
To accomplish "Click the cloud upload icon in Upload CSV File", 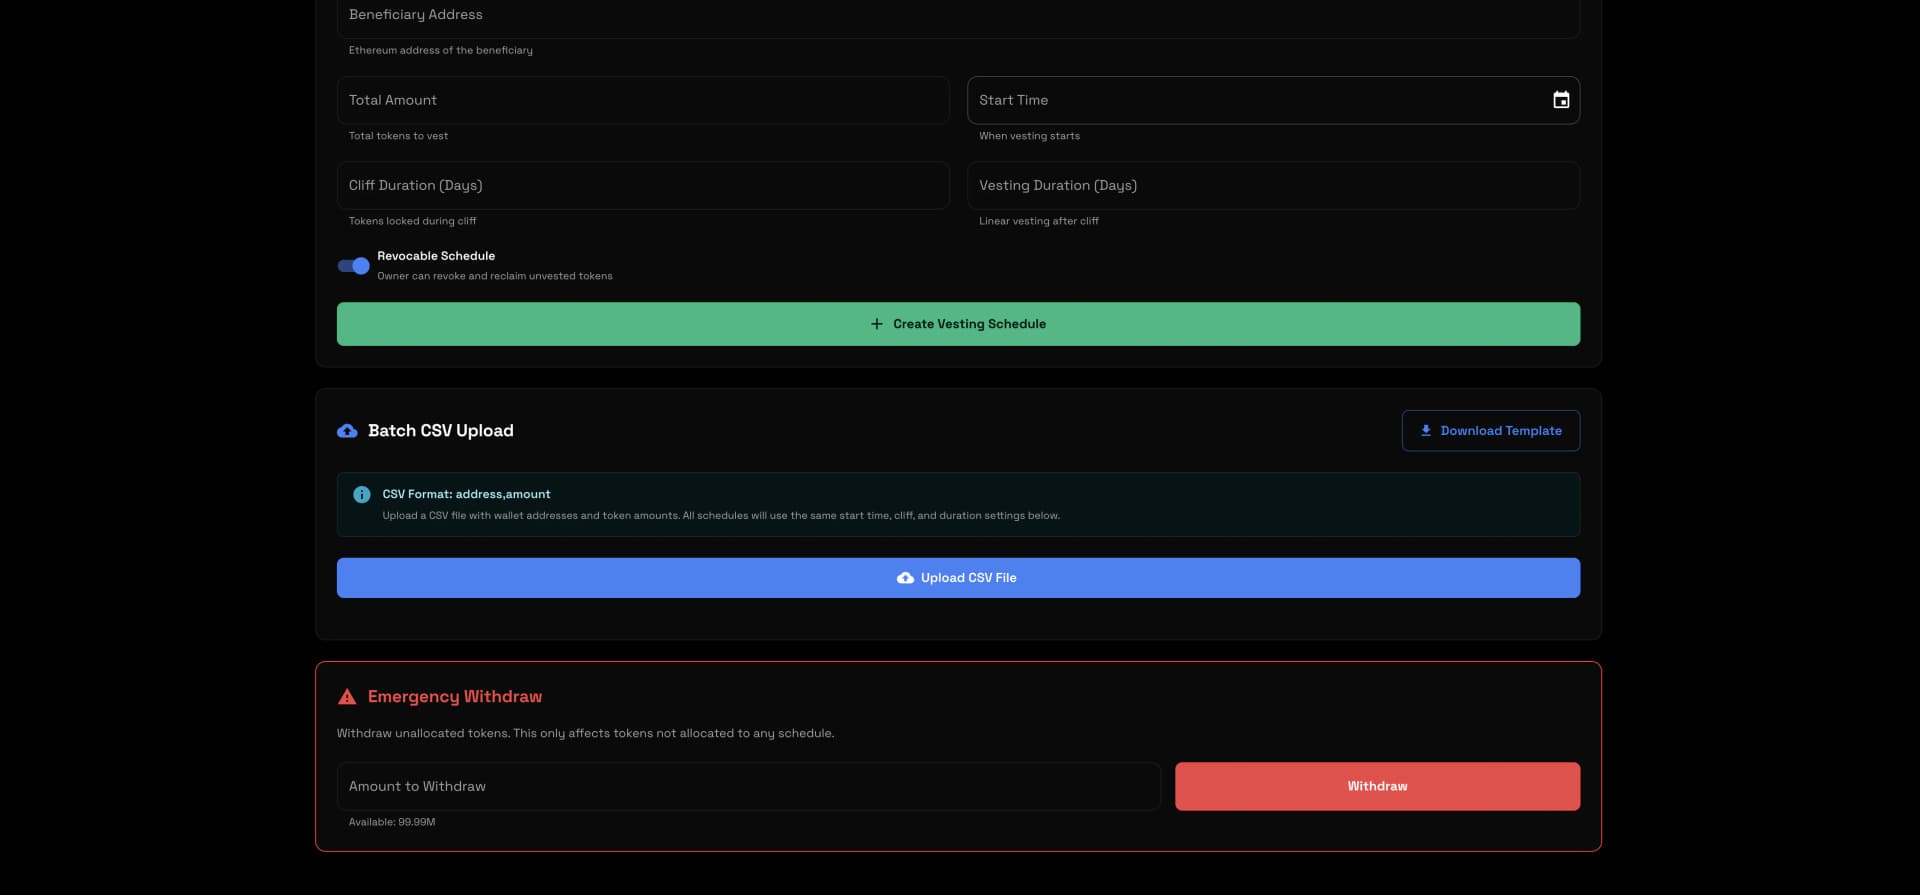I will (905, 578).
